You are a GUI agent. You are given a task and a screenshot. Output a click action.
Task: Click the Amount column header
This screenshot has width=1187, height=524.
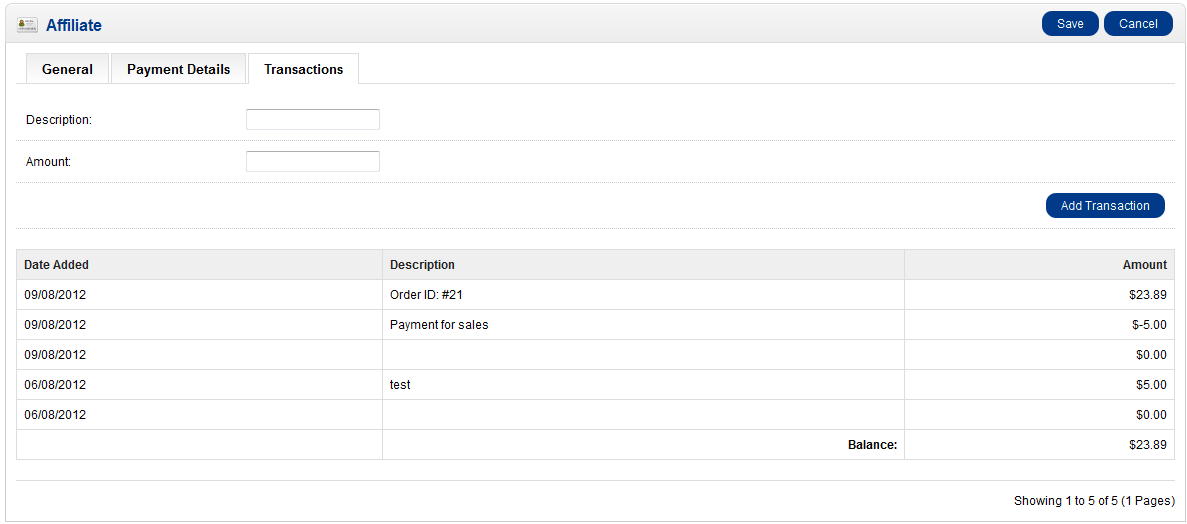[x=1144, y=265]
